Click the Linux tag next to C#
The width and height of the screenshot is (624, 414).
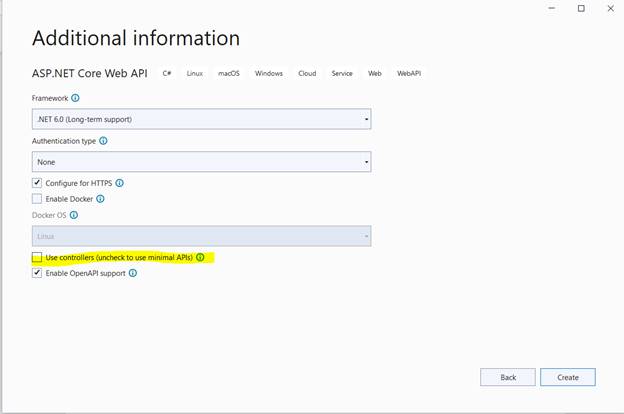click(x=195, y=73)
